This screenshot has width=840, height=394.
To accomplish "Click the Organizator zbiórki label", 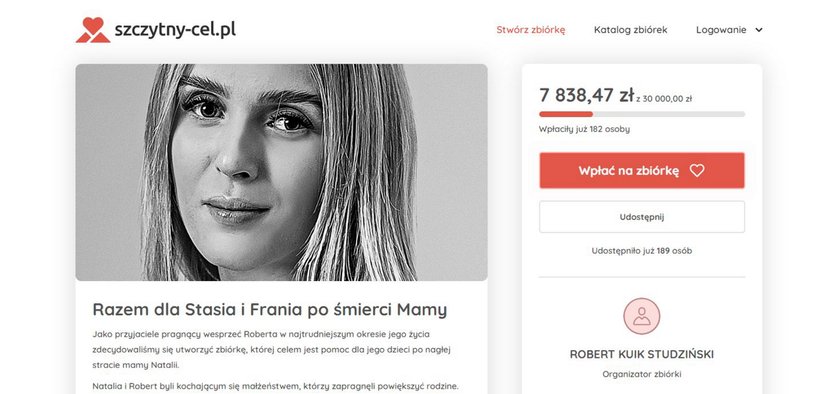I will click(642, 374).
